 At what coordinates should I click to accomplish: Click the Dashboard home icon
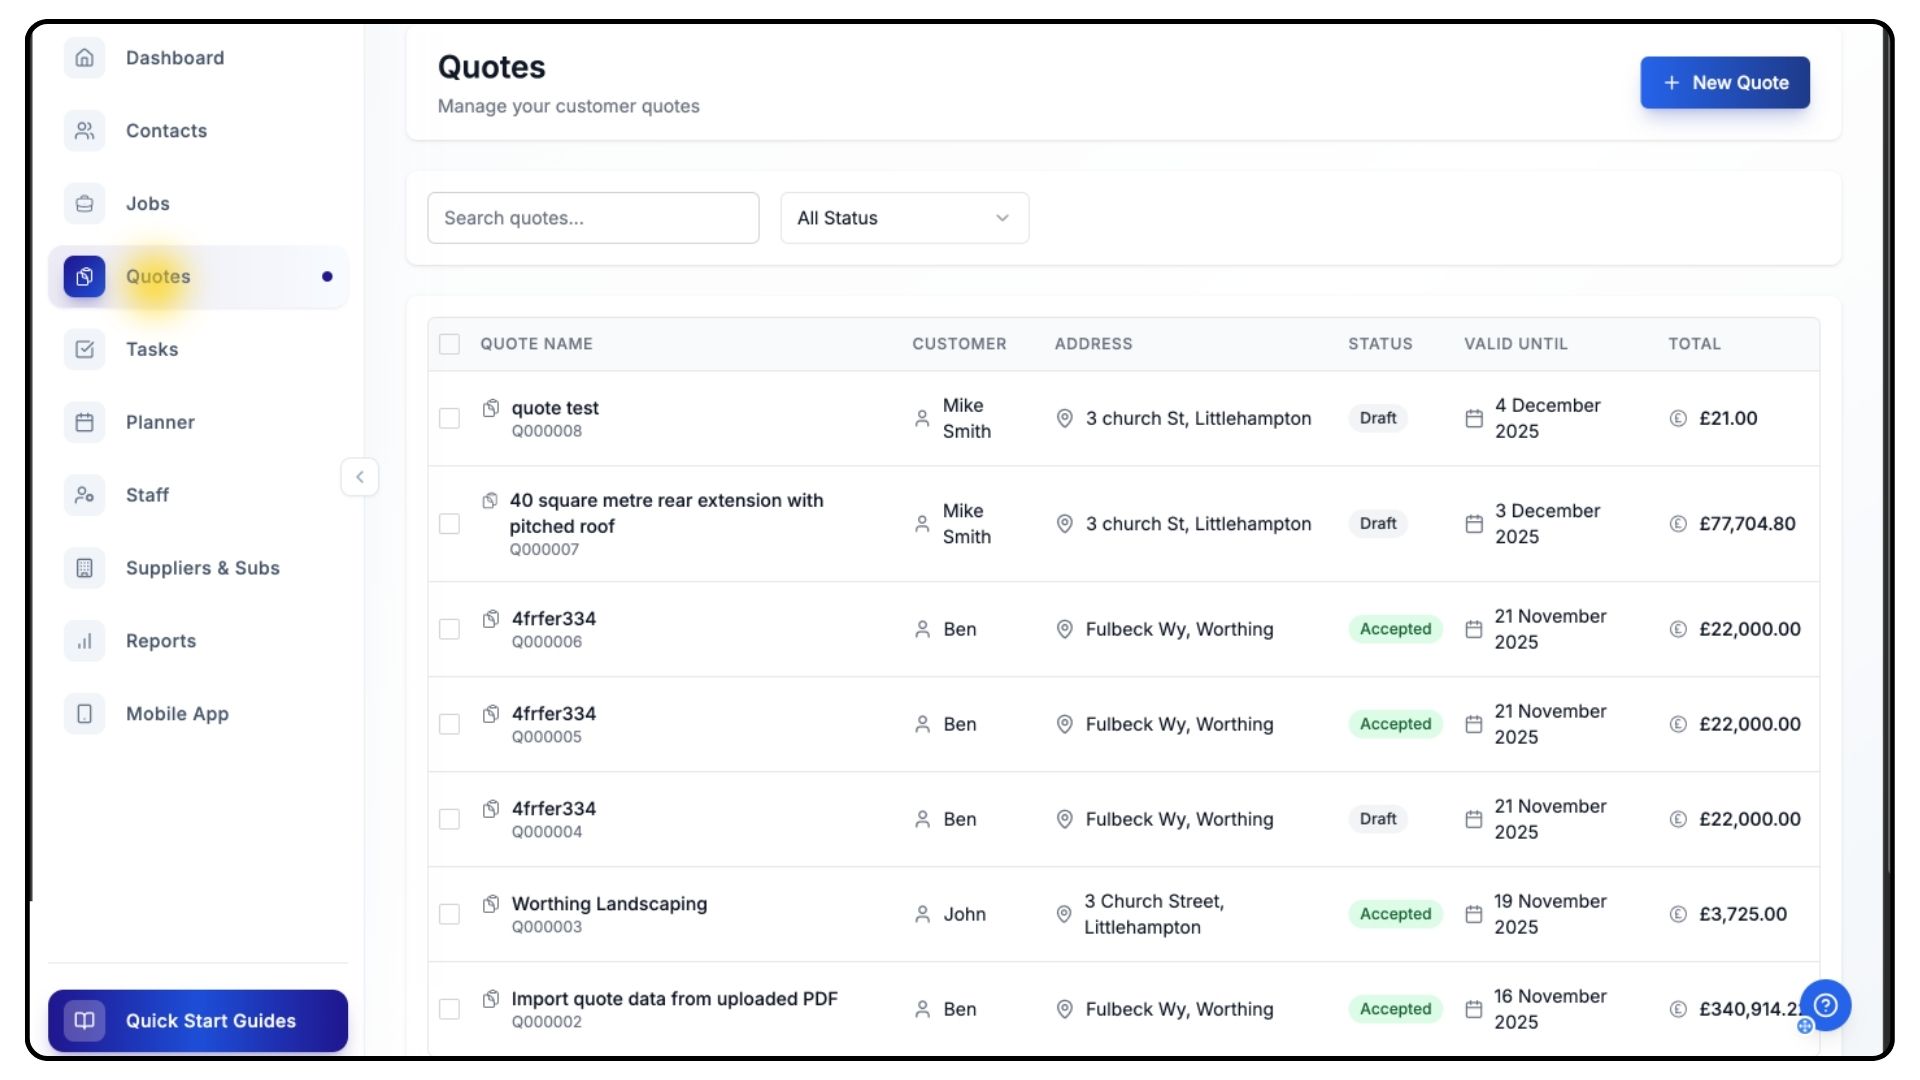(85, 58)
